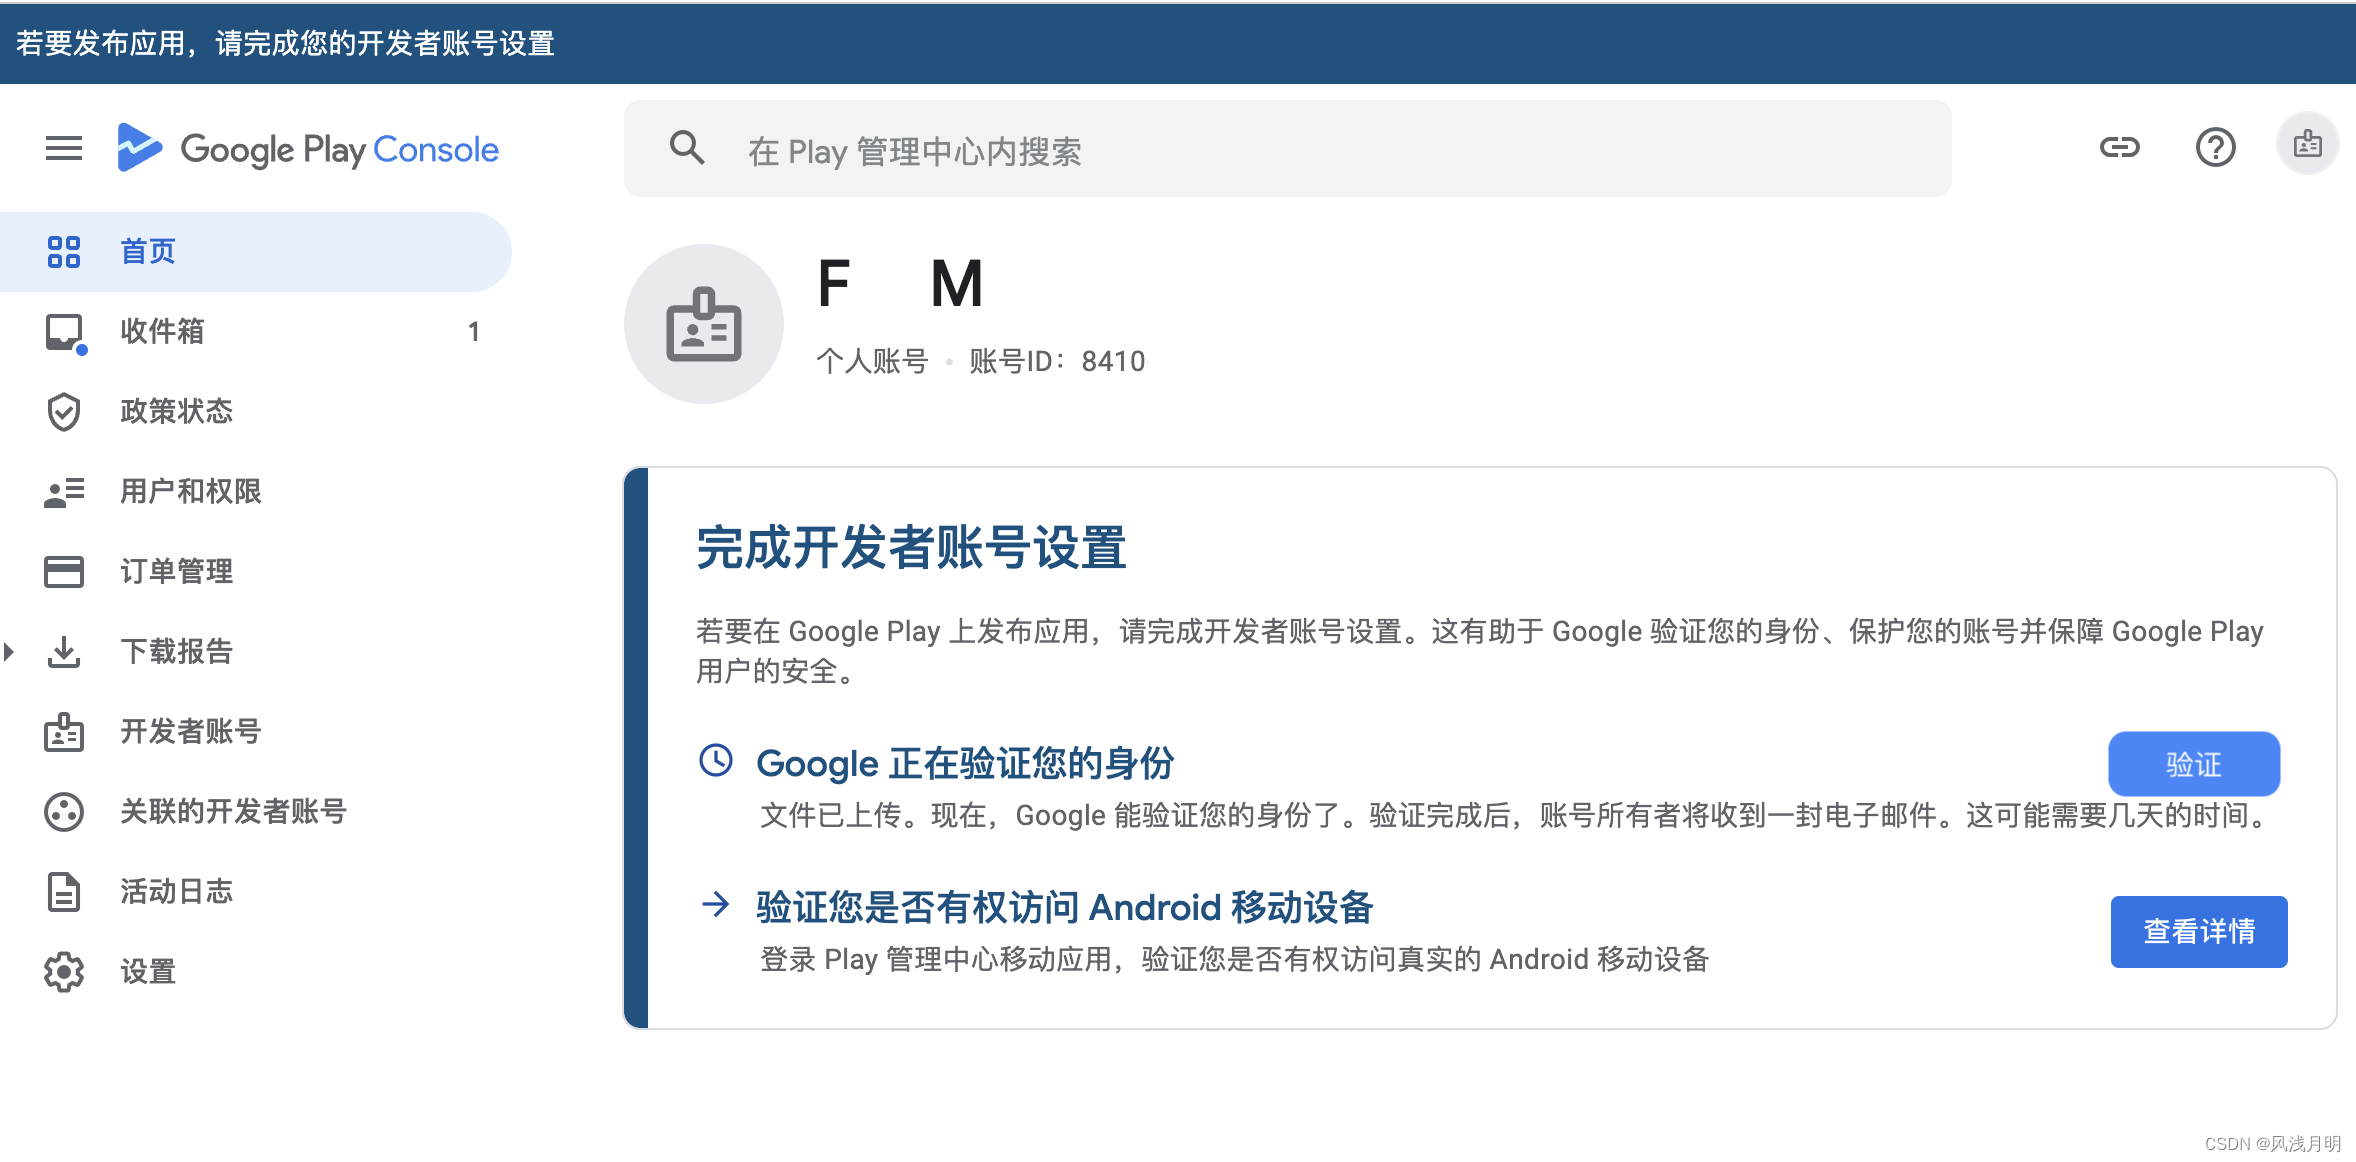Click the 验证 button

pyautogui.click(x=2193, y=765)
